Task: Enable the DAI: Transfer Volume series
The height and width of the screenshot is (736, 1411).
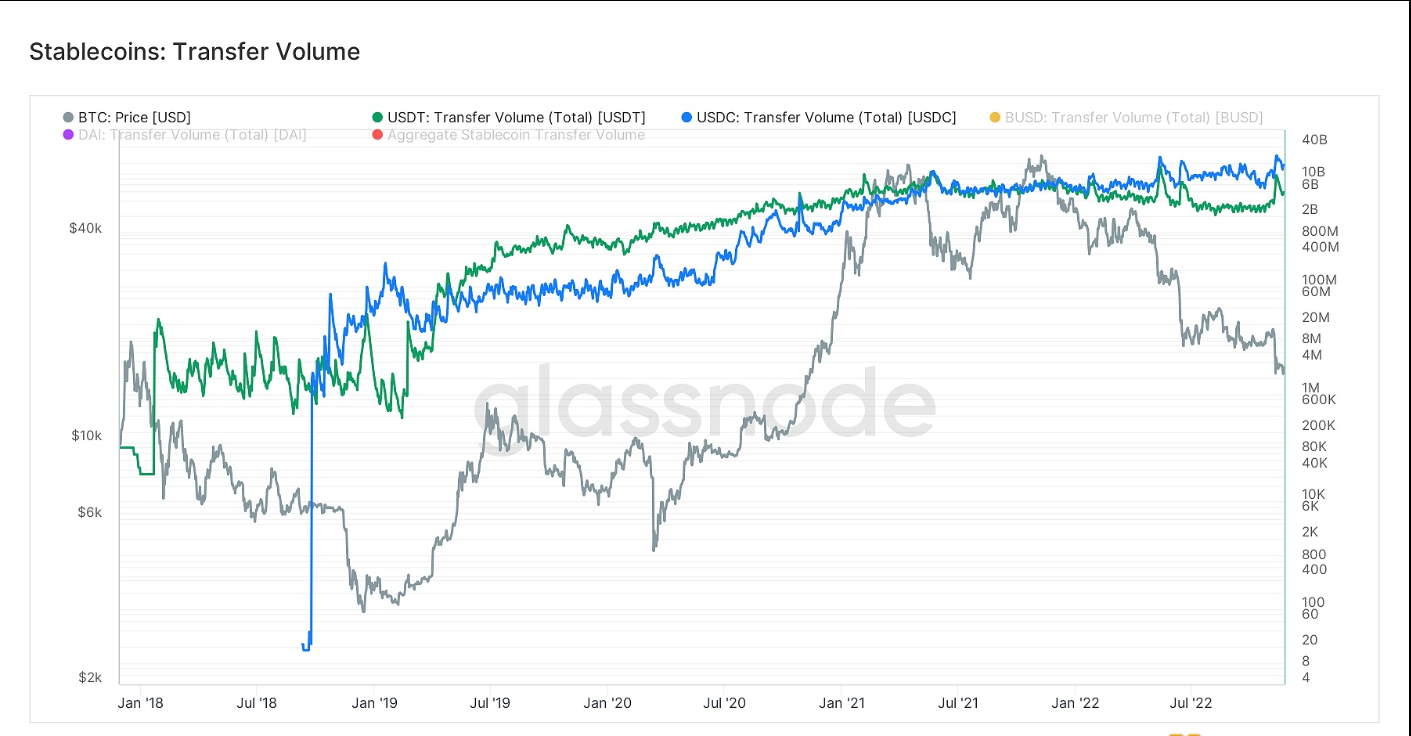Action: 192,135
